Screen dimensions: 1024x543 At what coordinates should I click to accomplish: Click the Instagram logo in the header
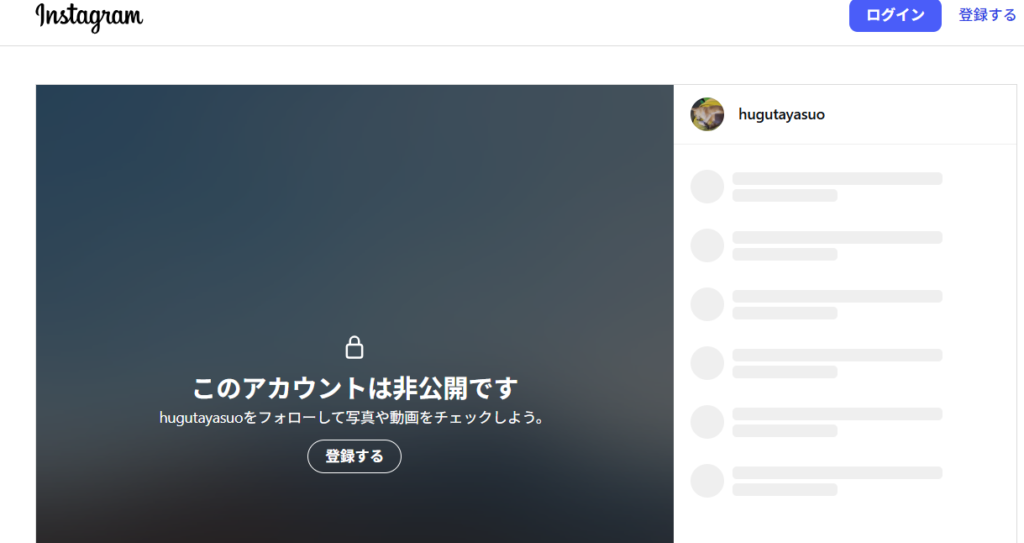(x=89, y=16)
